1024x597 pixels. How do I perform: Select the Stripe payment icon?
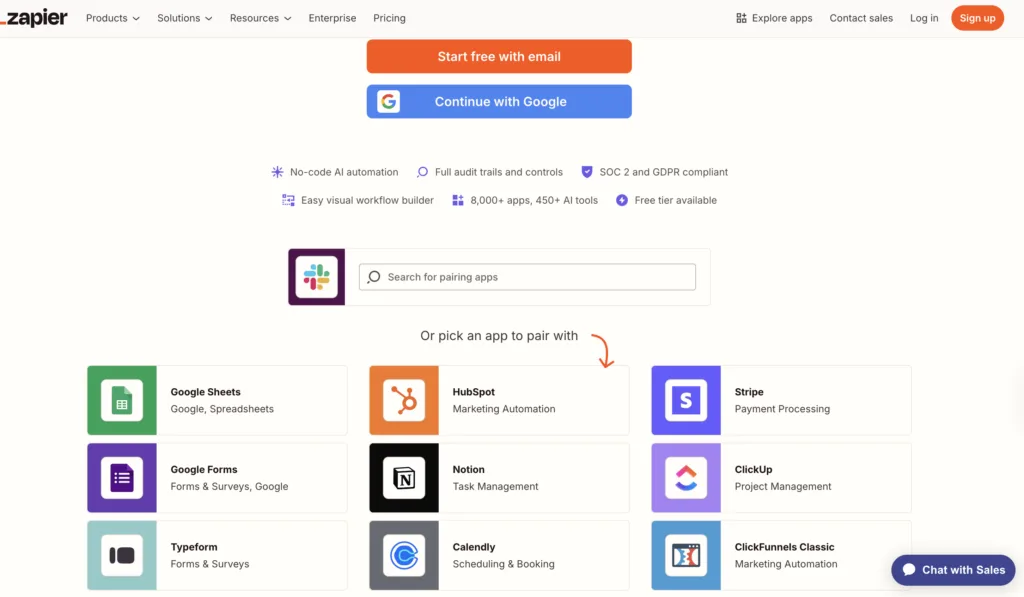686,400
